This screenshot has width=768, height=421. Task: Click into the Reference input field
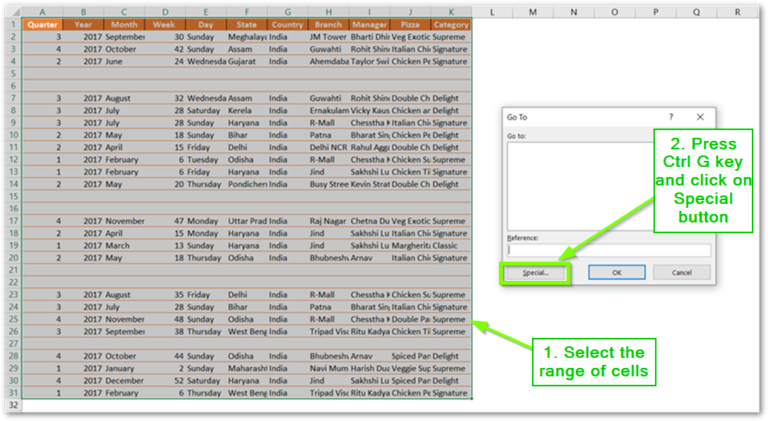click(609, 250)
